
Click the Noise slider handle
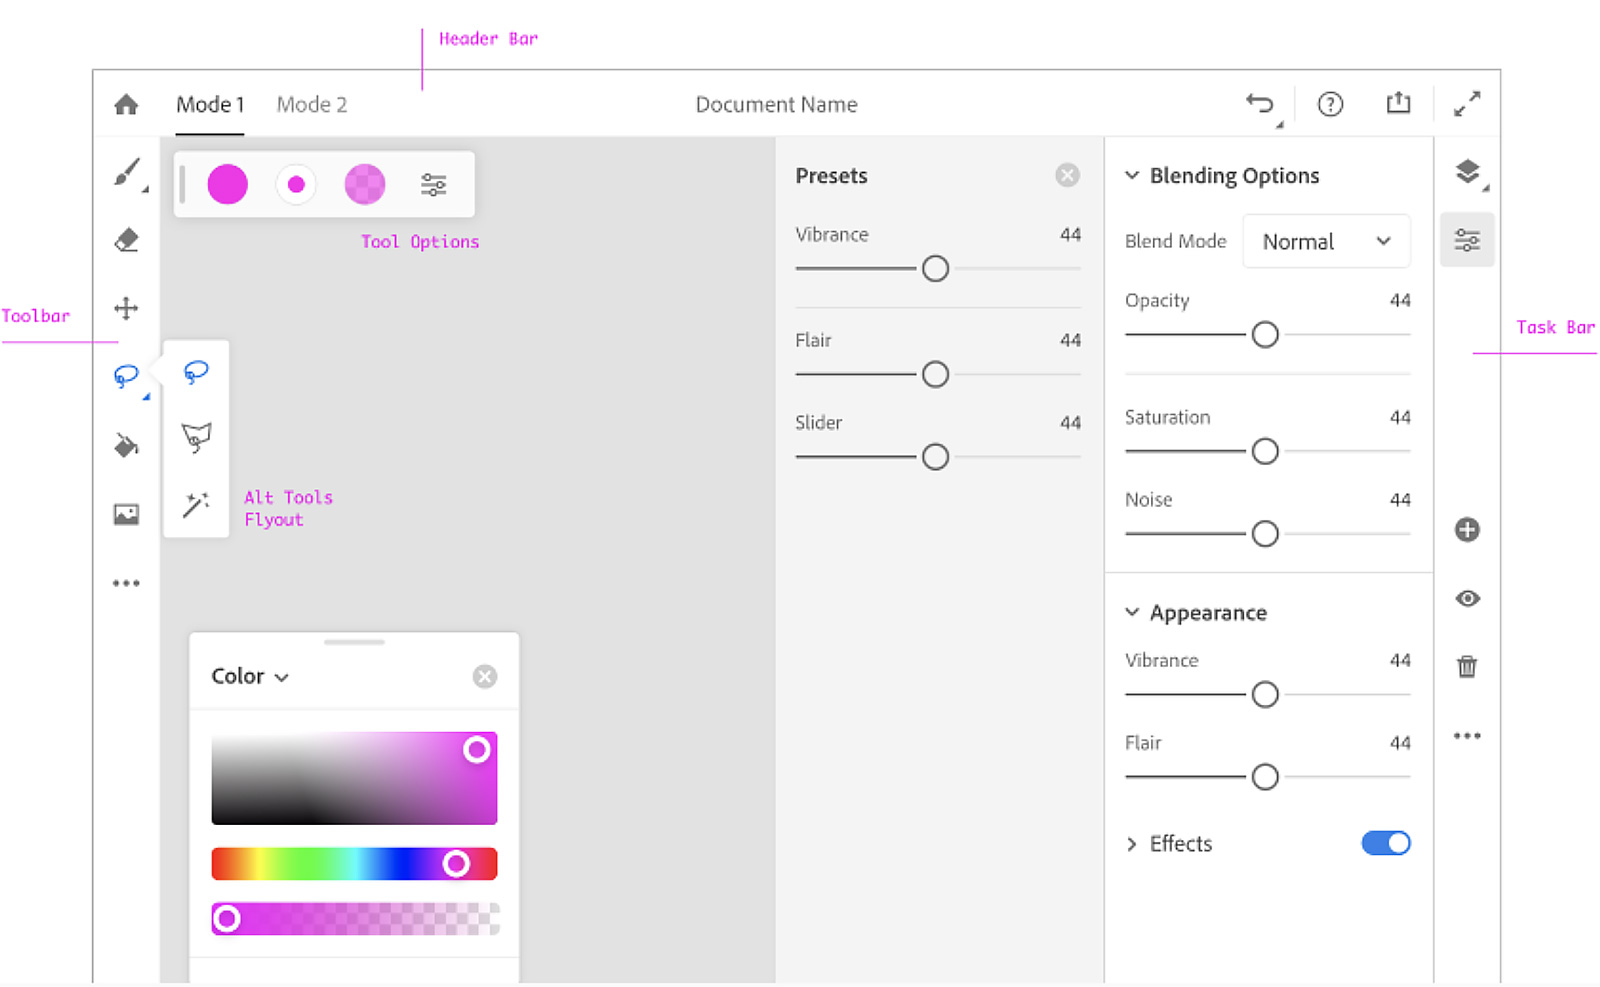pos(1265,534)
